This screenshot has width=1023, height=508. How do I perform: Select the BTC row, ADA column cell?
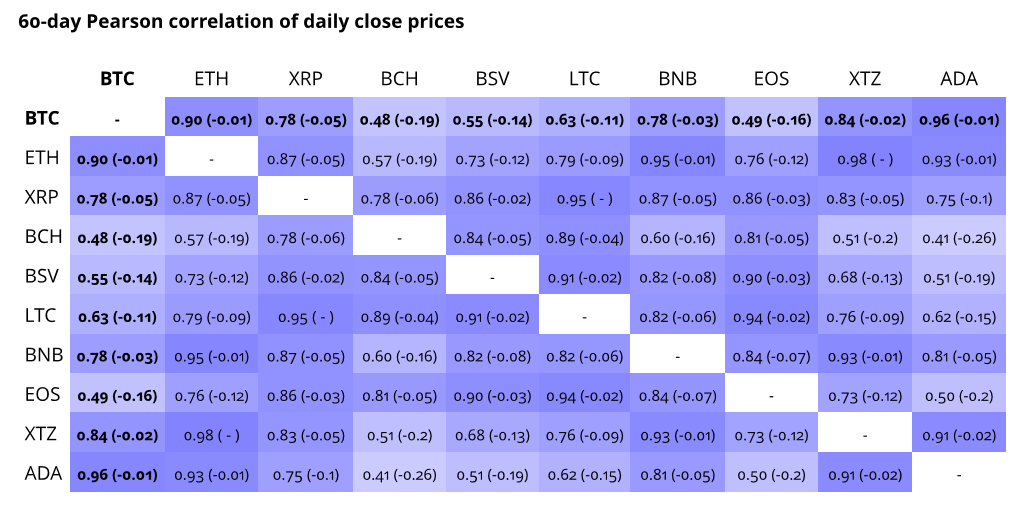[959, 119]
